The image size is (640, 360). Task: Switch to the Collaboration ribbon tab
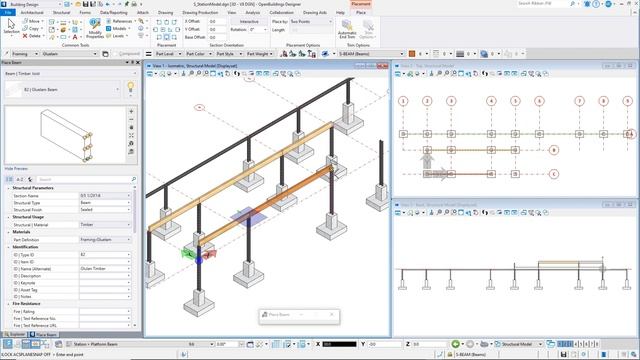pyautogui.click(x=281, y=13)
